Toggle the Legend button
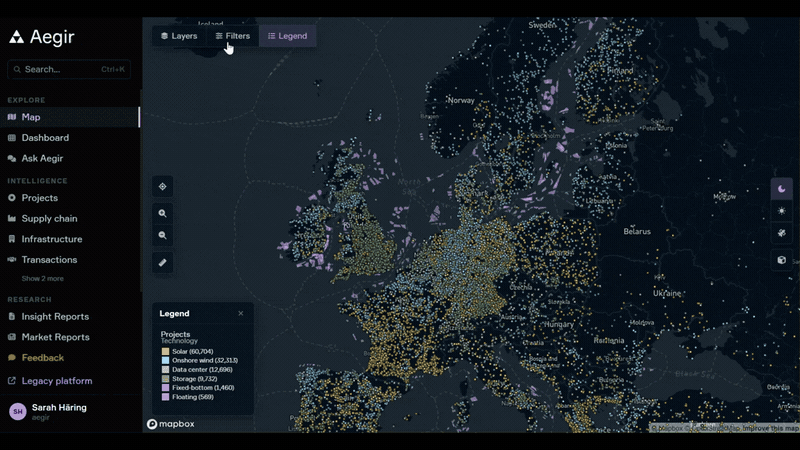The image size is (800, 450). coord(288,36)
